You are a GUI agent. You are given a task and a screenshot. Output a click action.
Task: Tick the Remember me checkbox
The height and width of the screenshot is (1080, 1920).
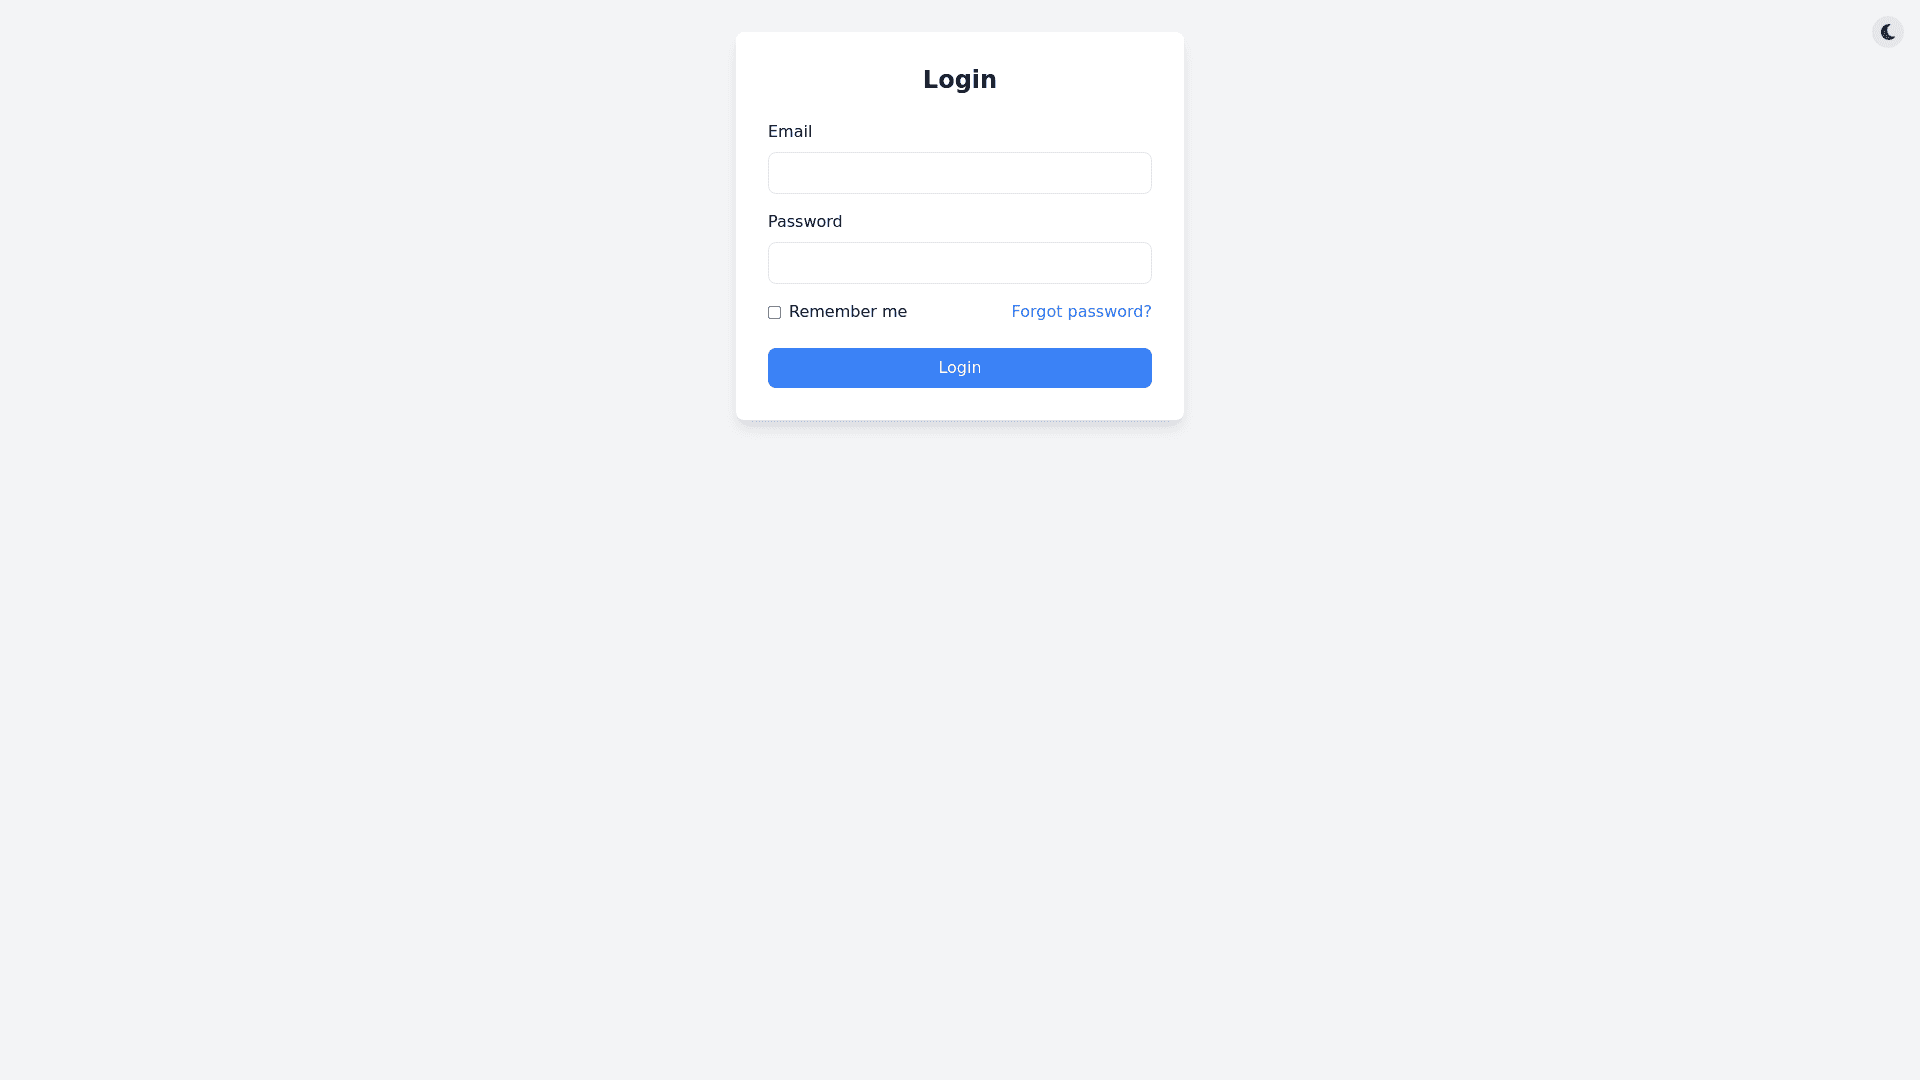pos(774,312)
